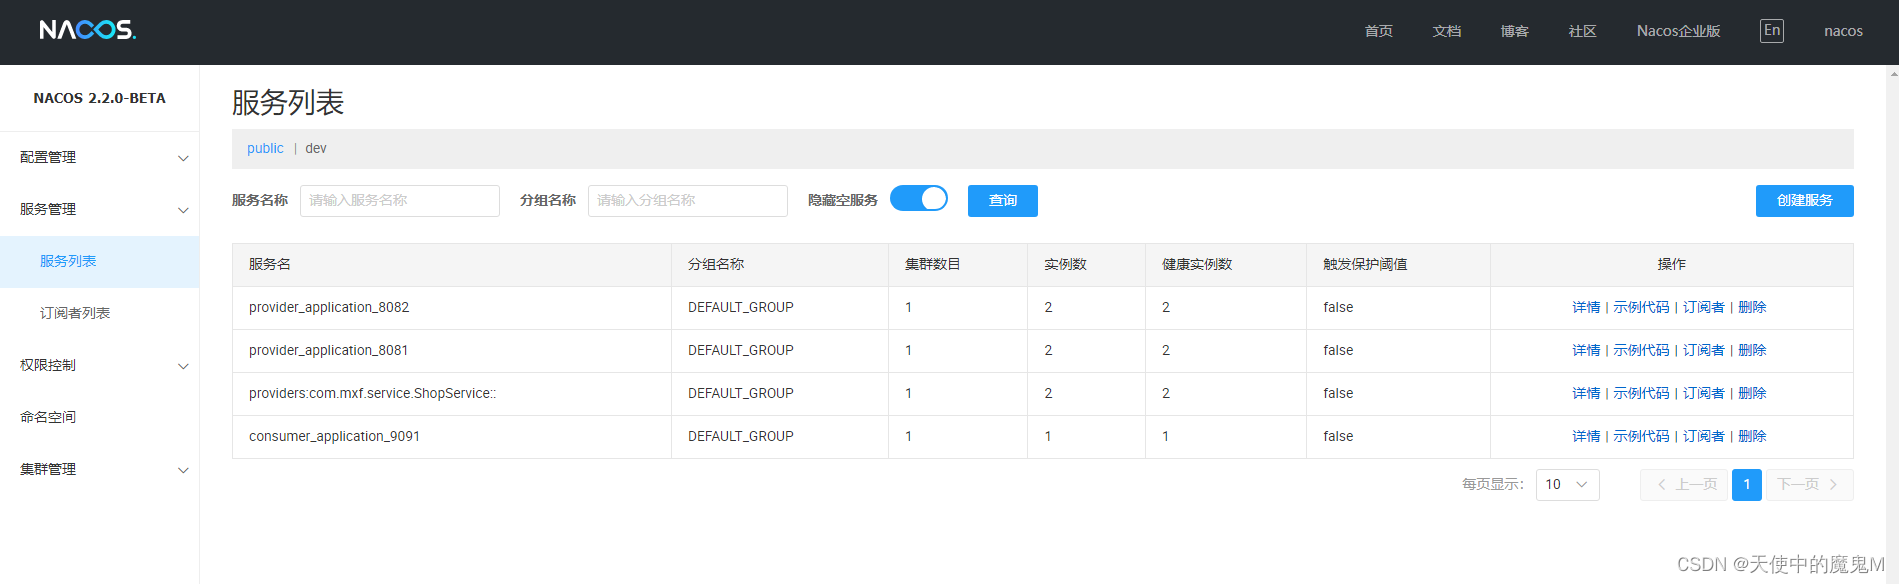1899x584 pixels.
Task: Click the provider_application_8081 service name
Action: 329,350
